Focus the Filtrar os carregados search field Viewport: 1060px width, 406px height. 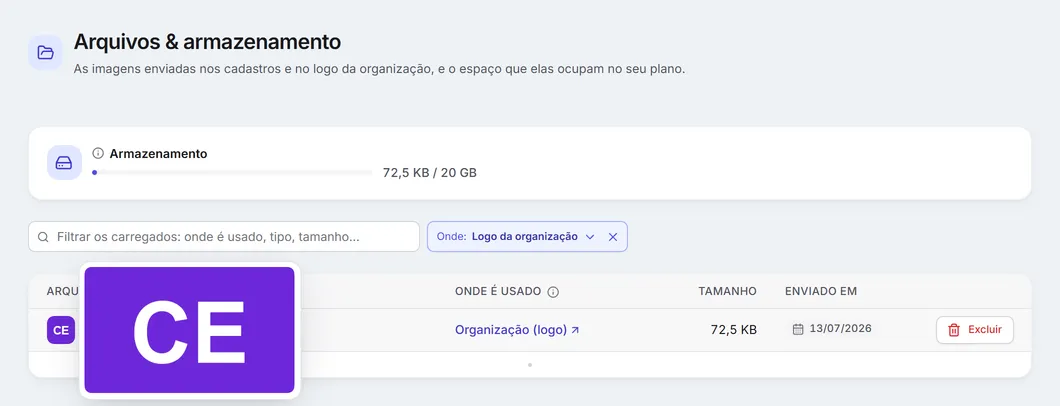(224, 236)
